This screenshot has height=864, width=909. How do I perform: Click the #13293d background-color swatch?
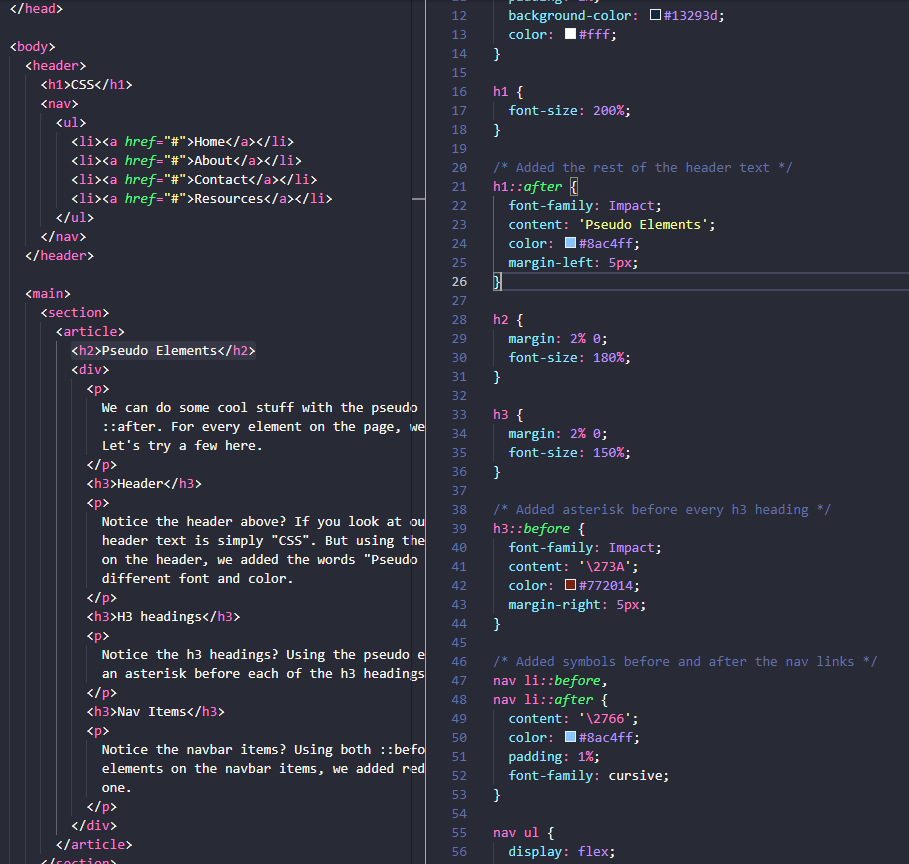(655, 15)
